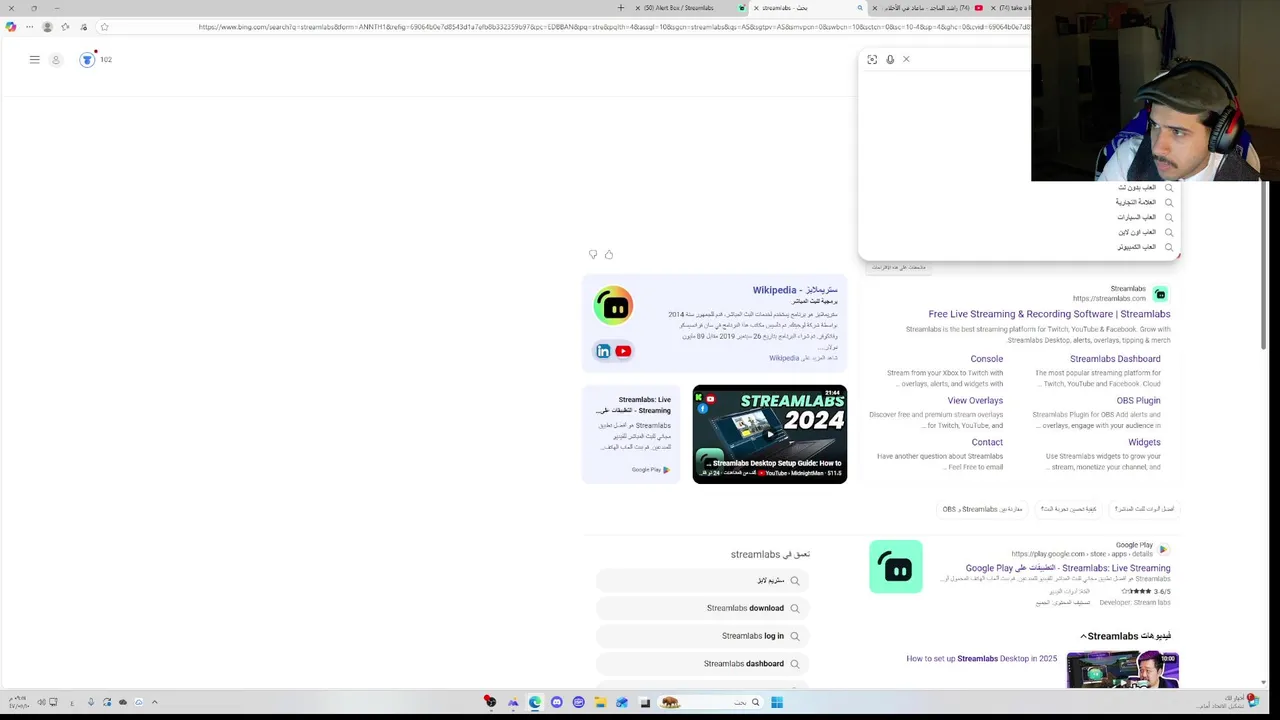Open How to set up Streamlabs Desktop in 2025
The width and height of the screenshot is (1280, 720).
point(981,659)
